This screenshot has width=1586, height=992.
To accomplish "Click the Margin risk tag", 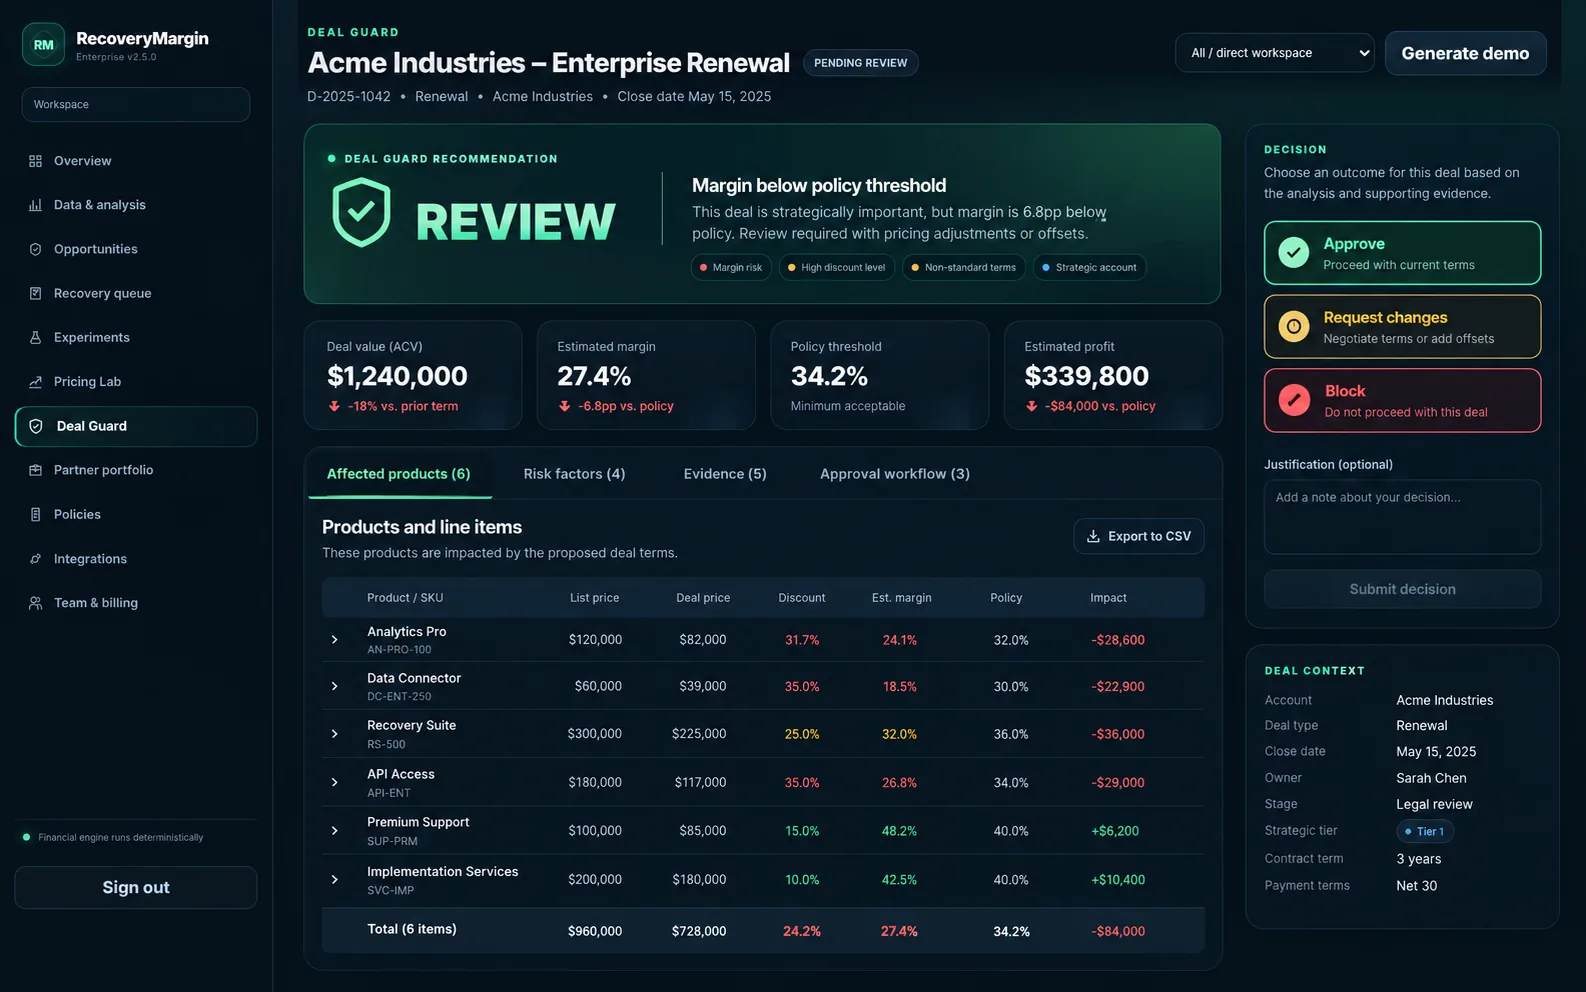I will 731,267.
